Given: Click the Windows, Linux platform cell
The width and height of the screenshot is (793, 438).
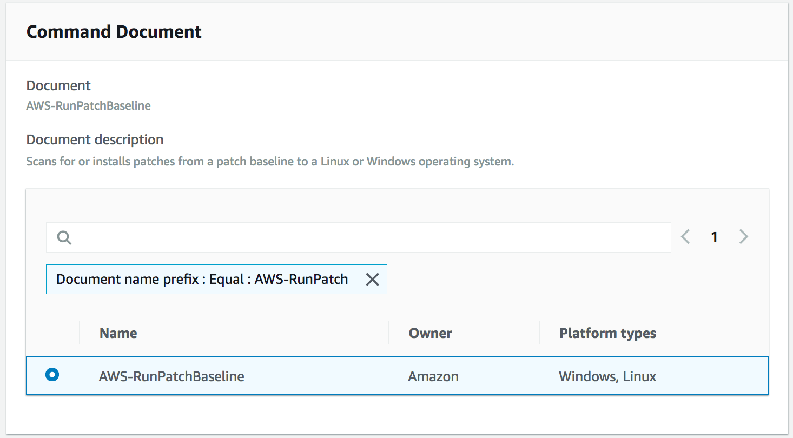Looking at the screenshot, I should coord(608,377).
